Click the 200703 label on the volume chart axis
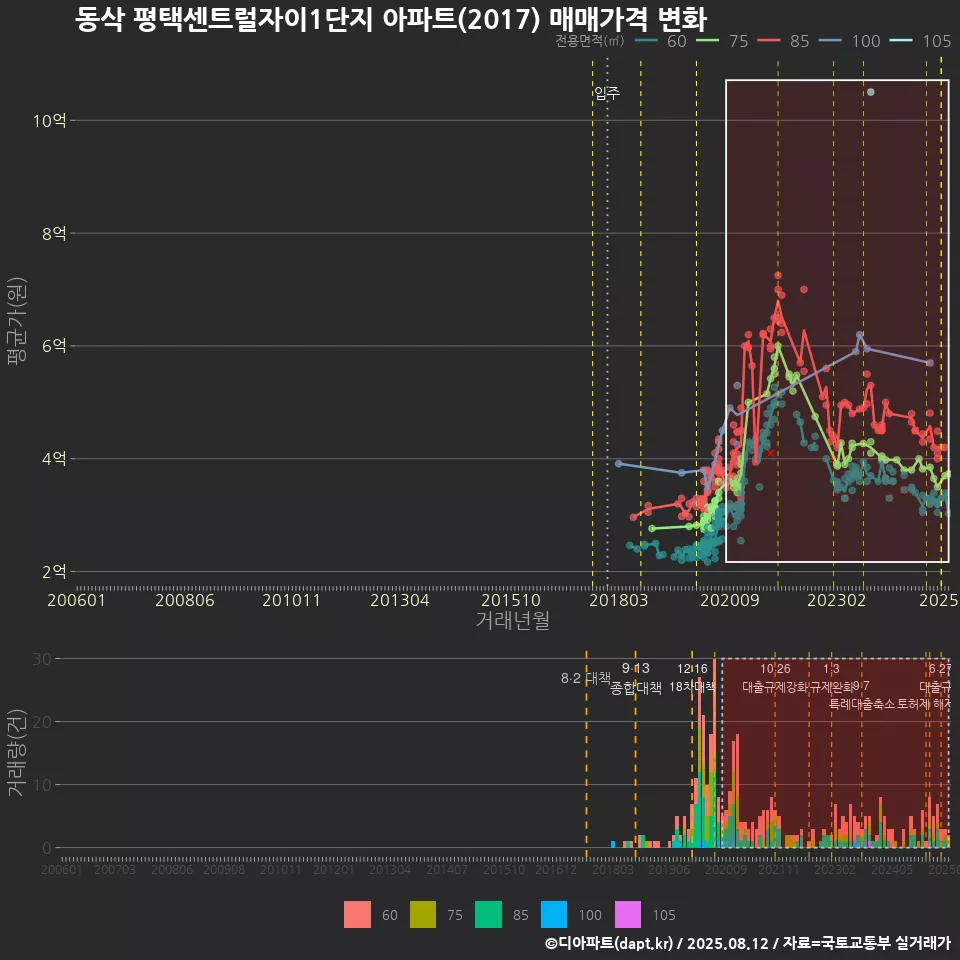 point(114,869)
